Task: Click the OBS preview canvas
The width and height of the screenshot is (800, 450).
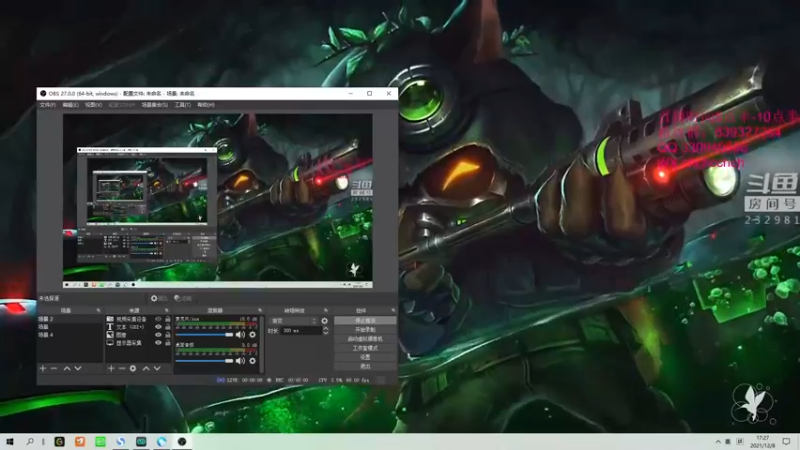Action: coord(217,201)
